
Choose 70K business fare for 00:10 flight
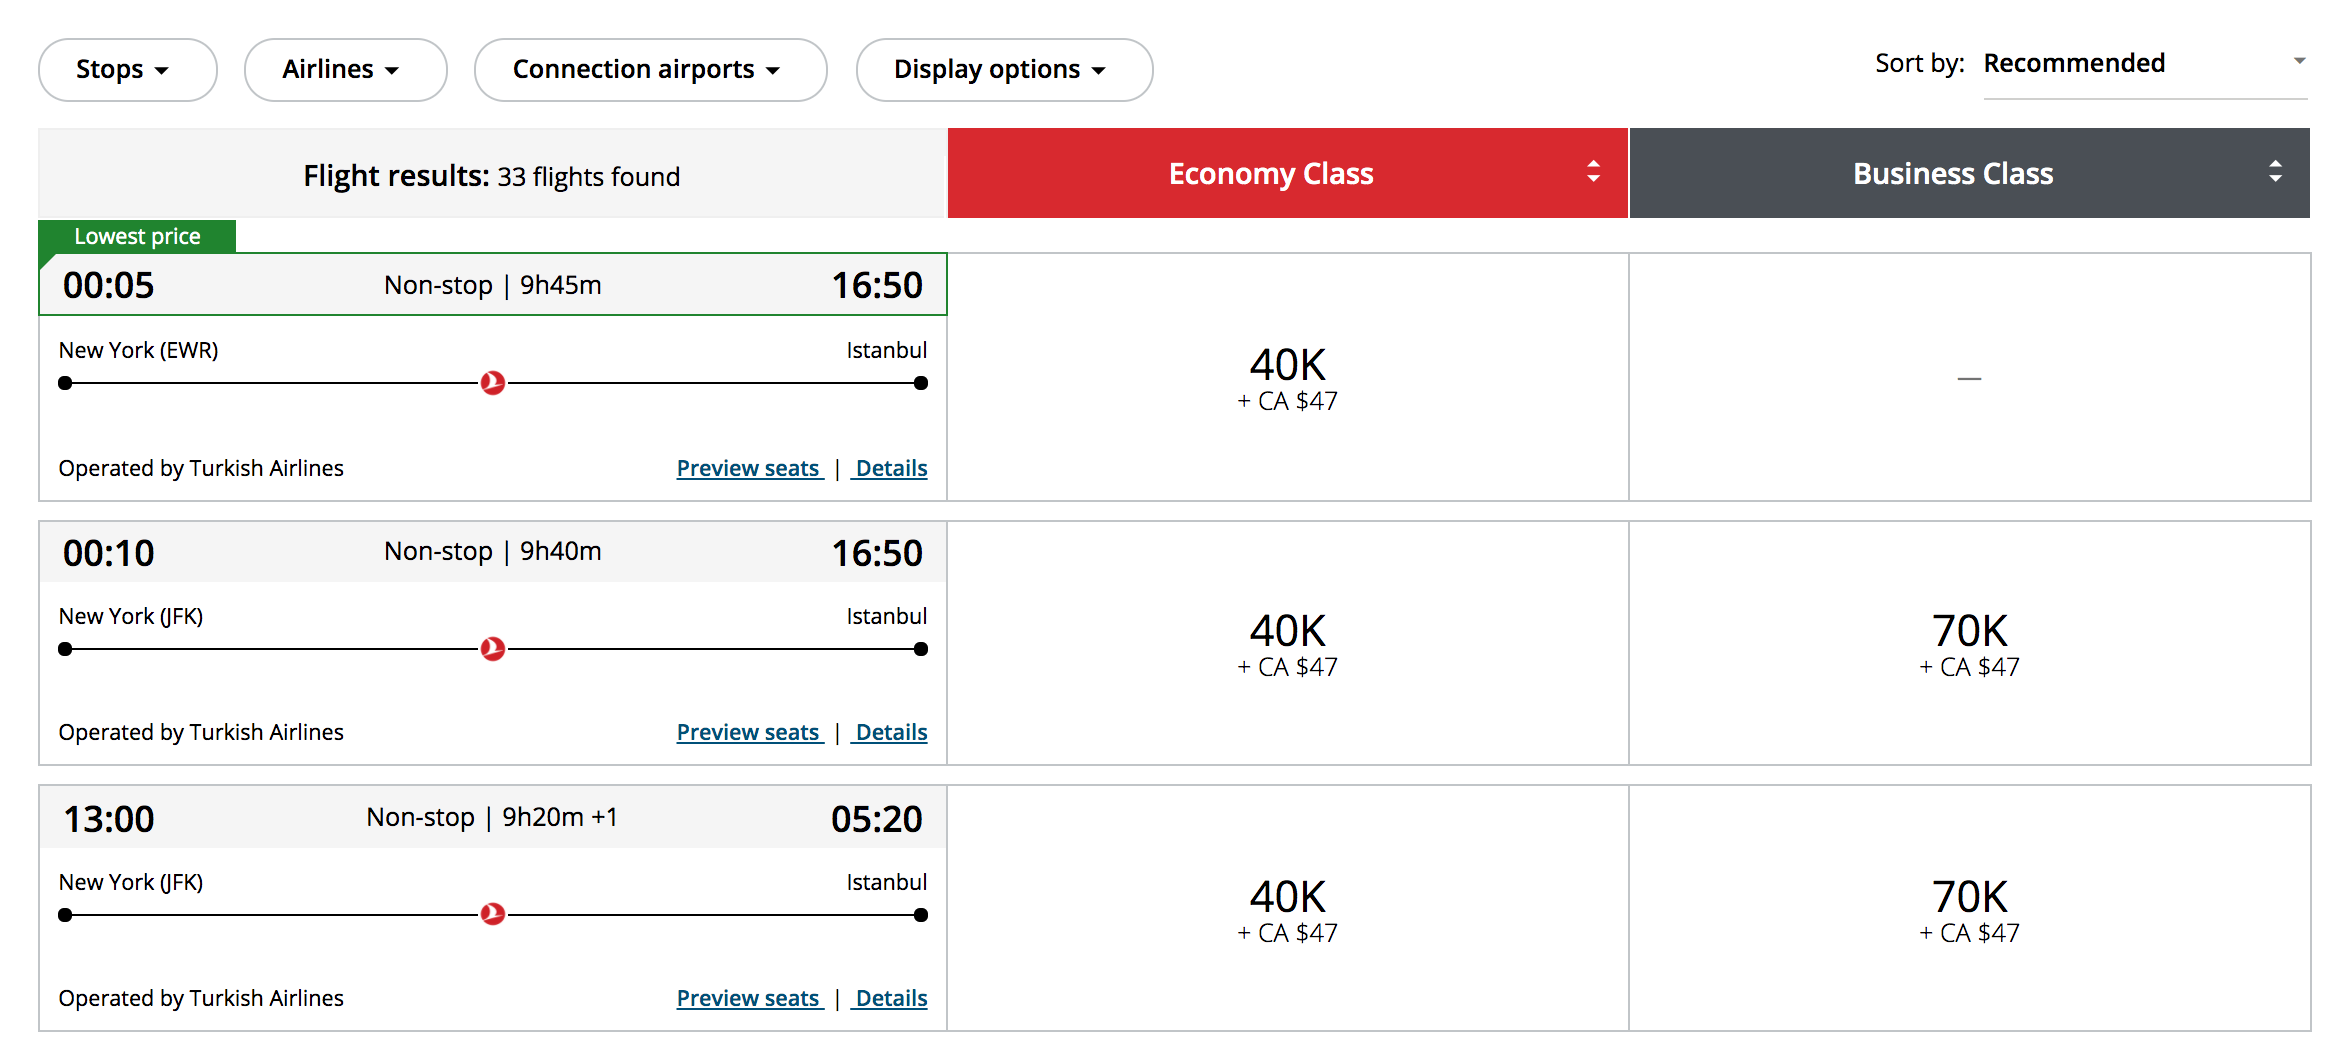coord(1969,644)
